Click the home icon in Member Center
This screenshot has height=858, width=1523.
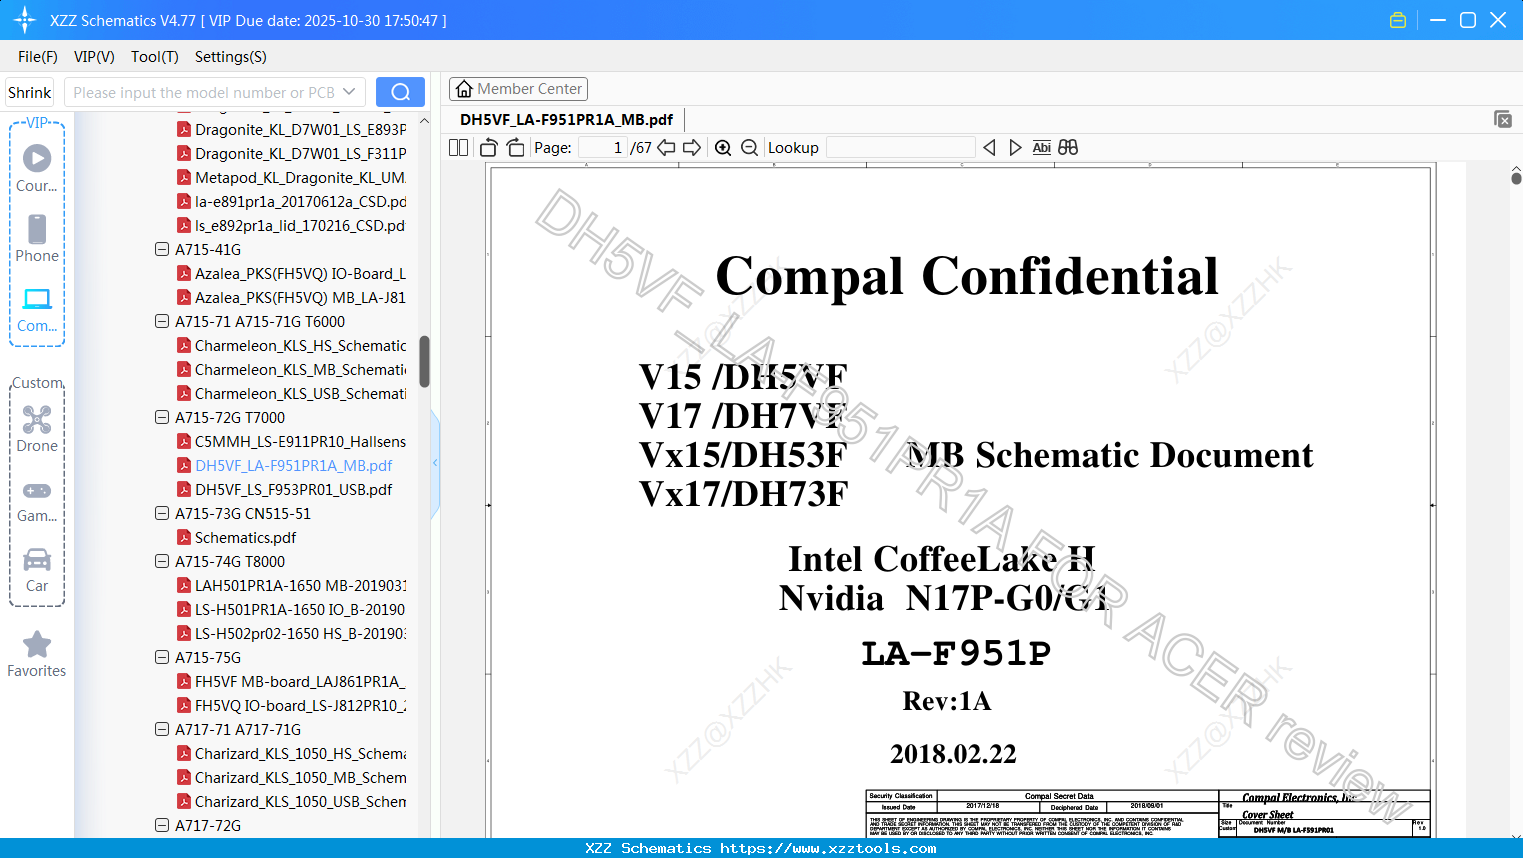pyautogui.click(x=464, y=89)
